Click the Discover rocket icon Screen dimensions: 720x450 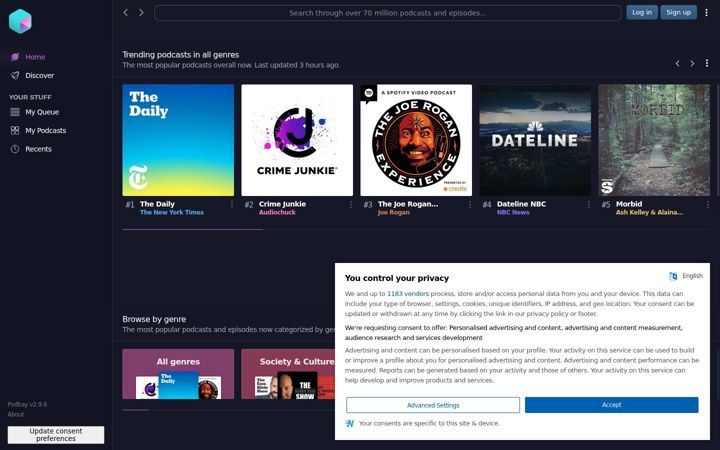[15, 75]
